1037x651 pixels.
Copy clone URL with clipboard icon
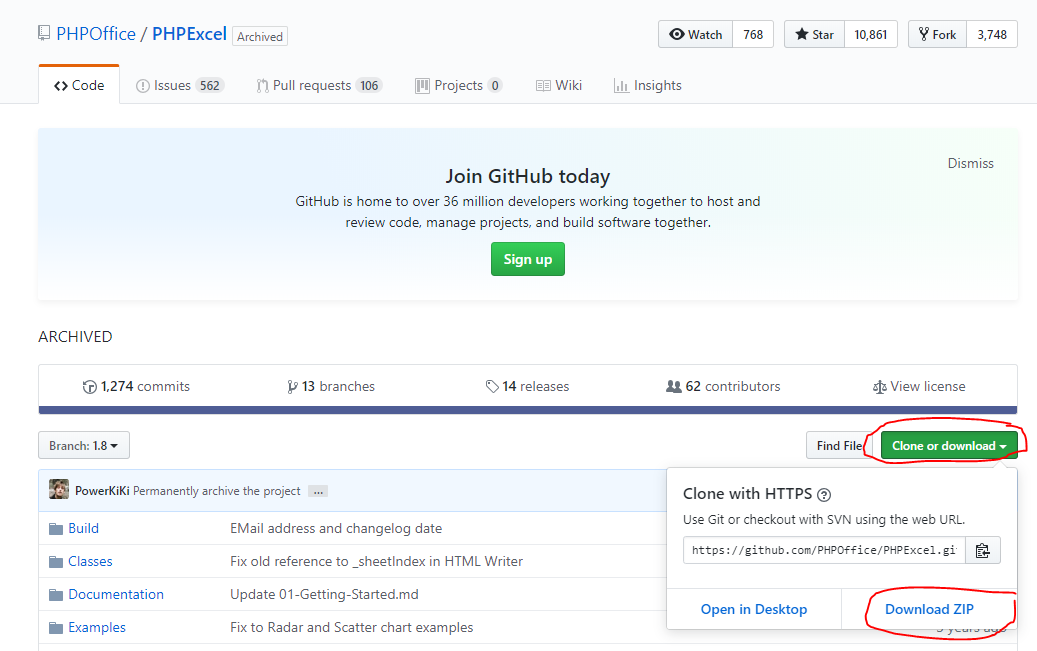[x=983, y=550]
